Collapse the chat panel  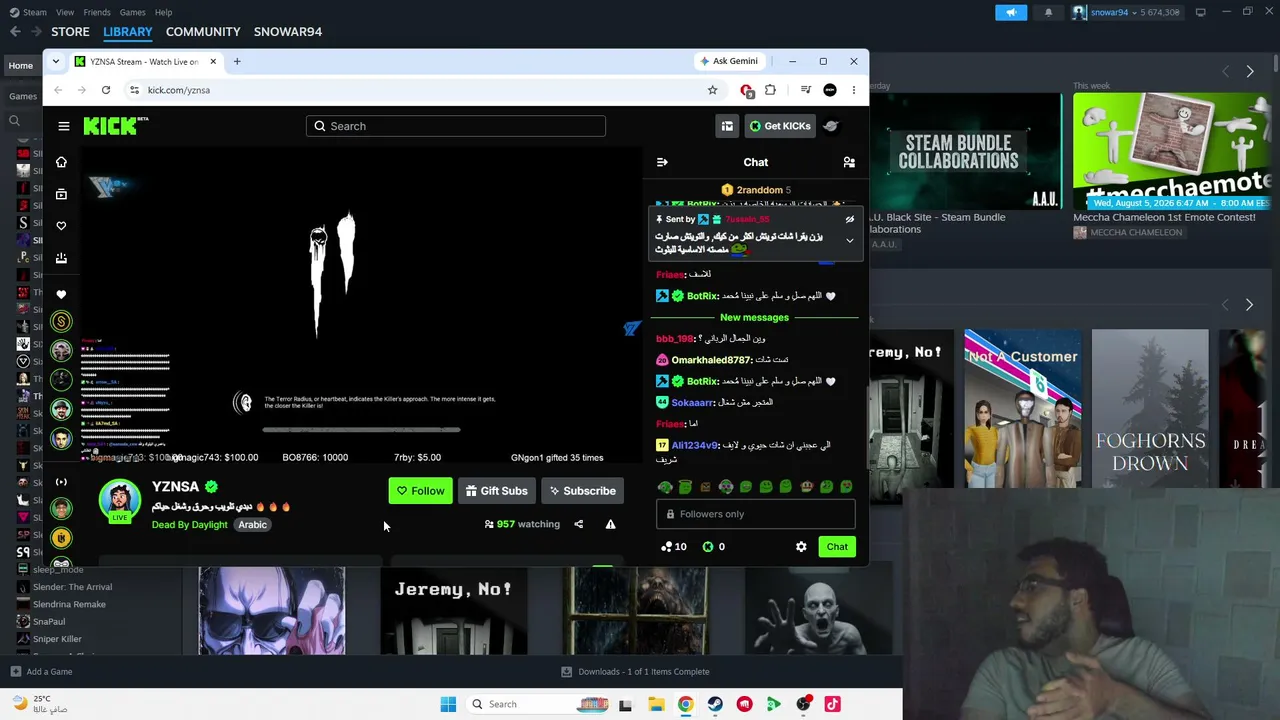pos(662,162)
